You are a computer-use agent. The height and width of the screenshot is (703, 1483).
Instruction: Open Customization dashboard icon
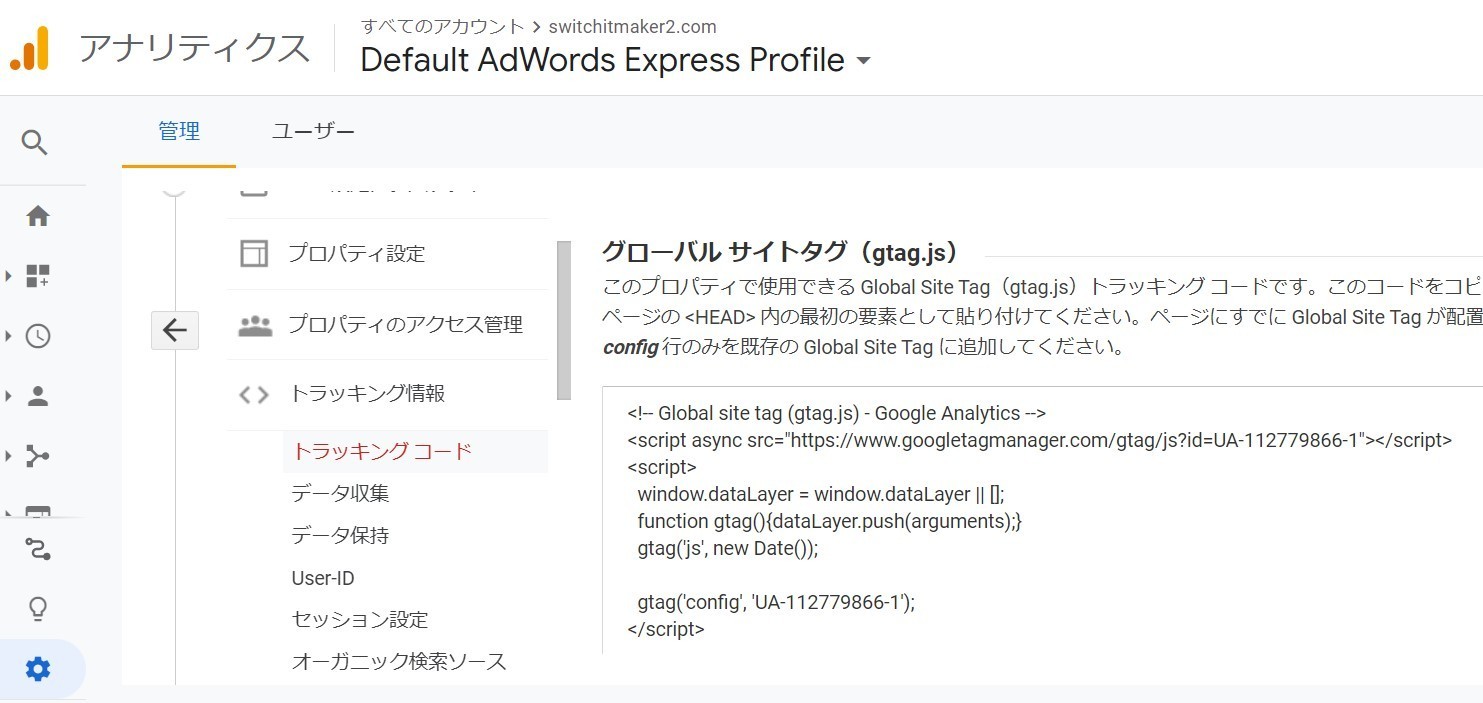coord(38,276)
